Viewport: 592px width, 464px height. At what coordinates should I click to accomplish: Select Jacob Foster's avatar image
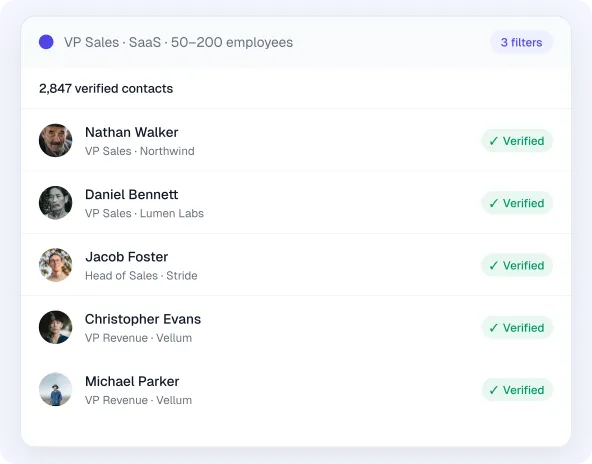coord(56,265)
